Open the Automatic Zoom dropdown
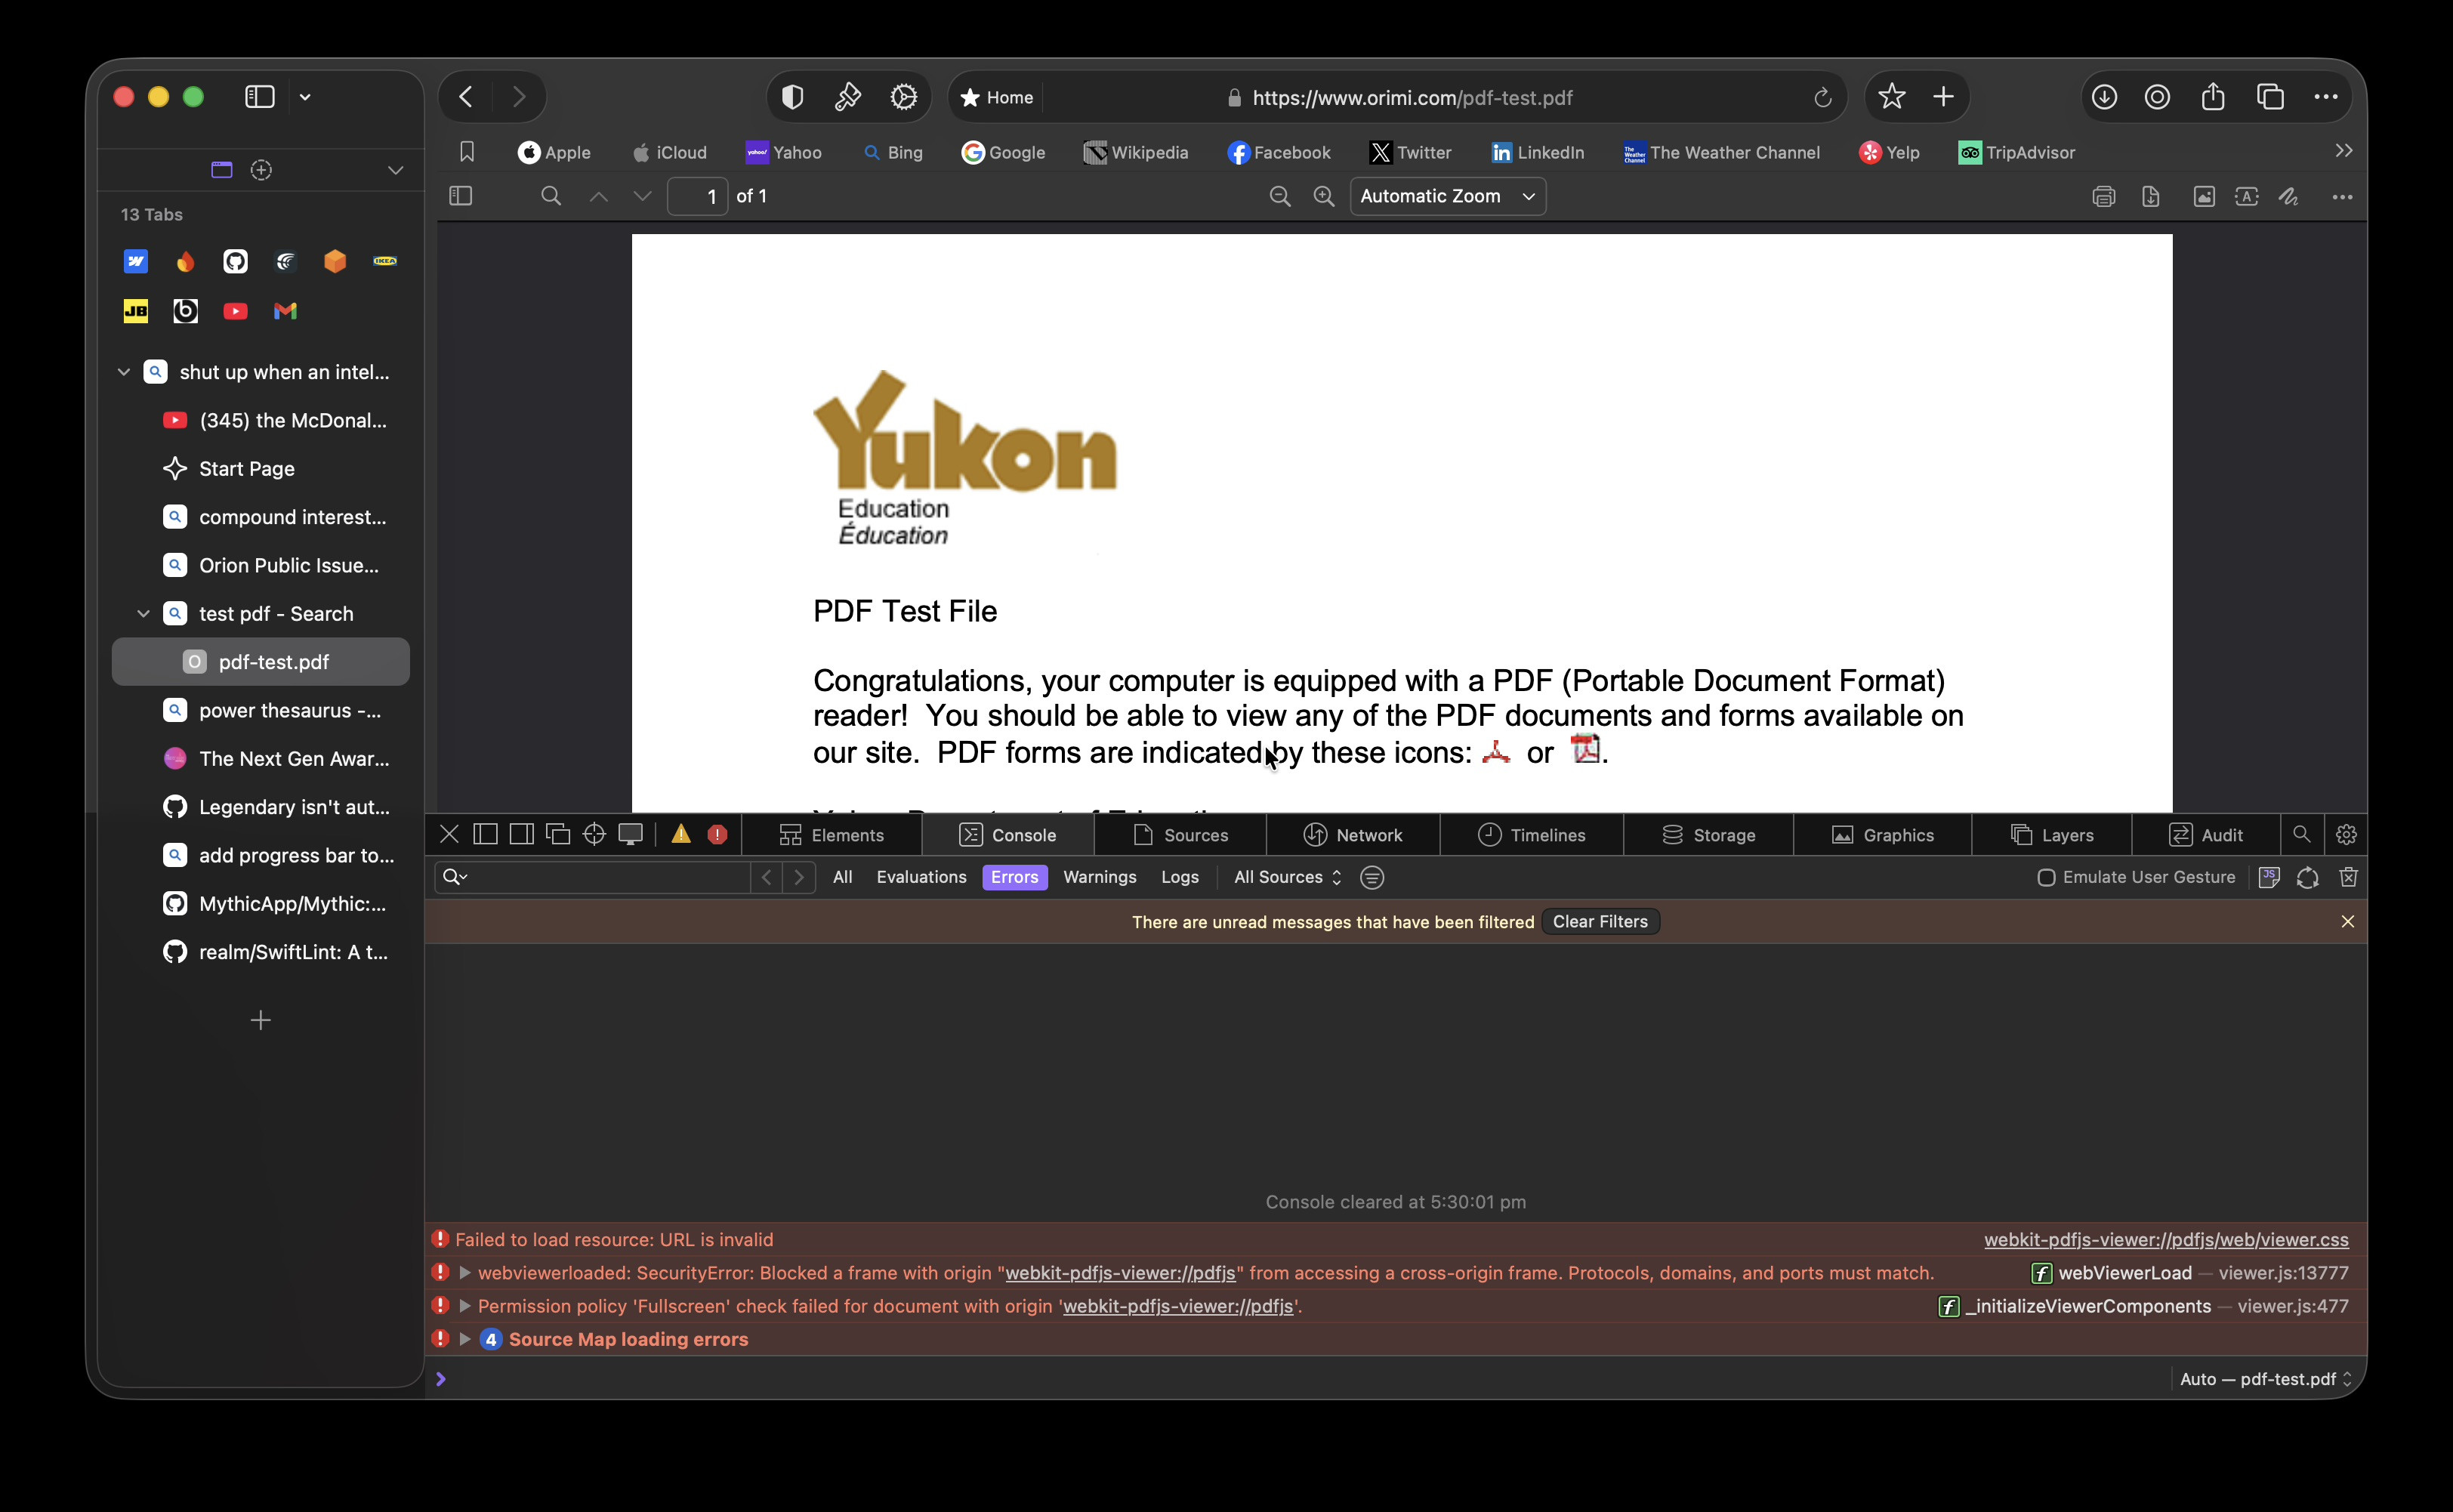The width and height of the screenshot is (2453, 1512). tap(1447, 197)
